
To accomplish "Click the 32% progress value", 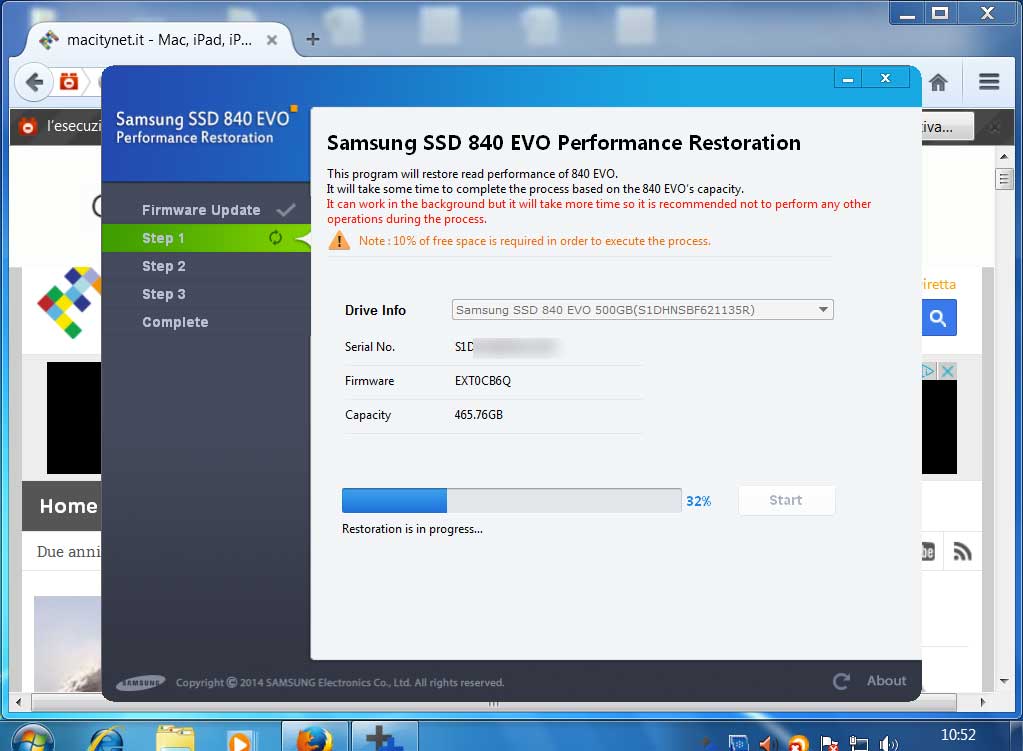I will 698,501.
